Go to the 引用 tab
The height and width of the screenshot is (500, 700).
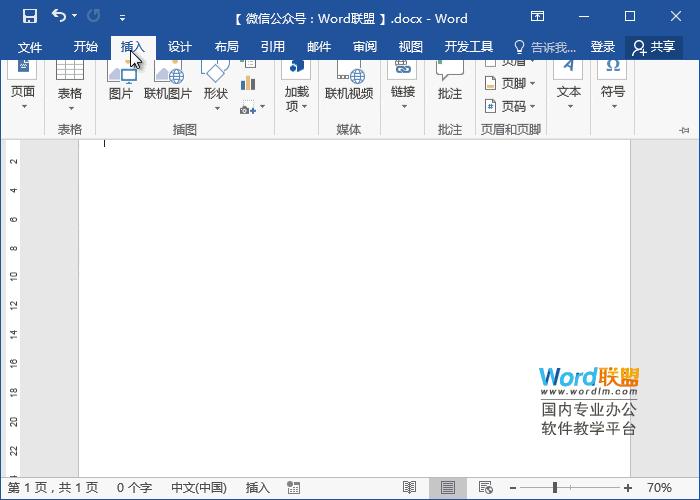click(x=273, y=47)
